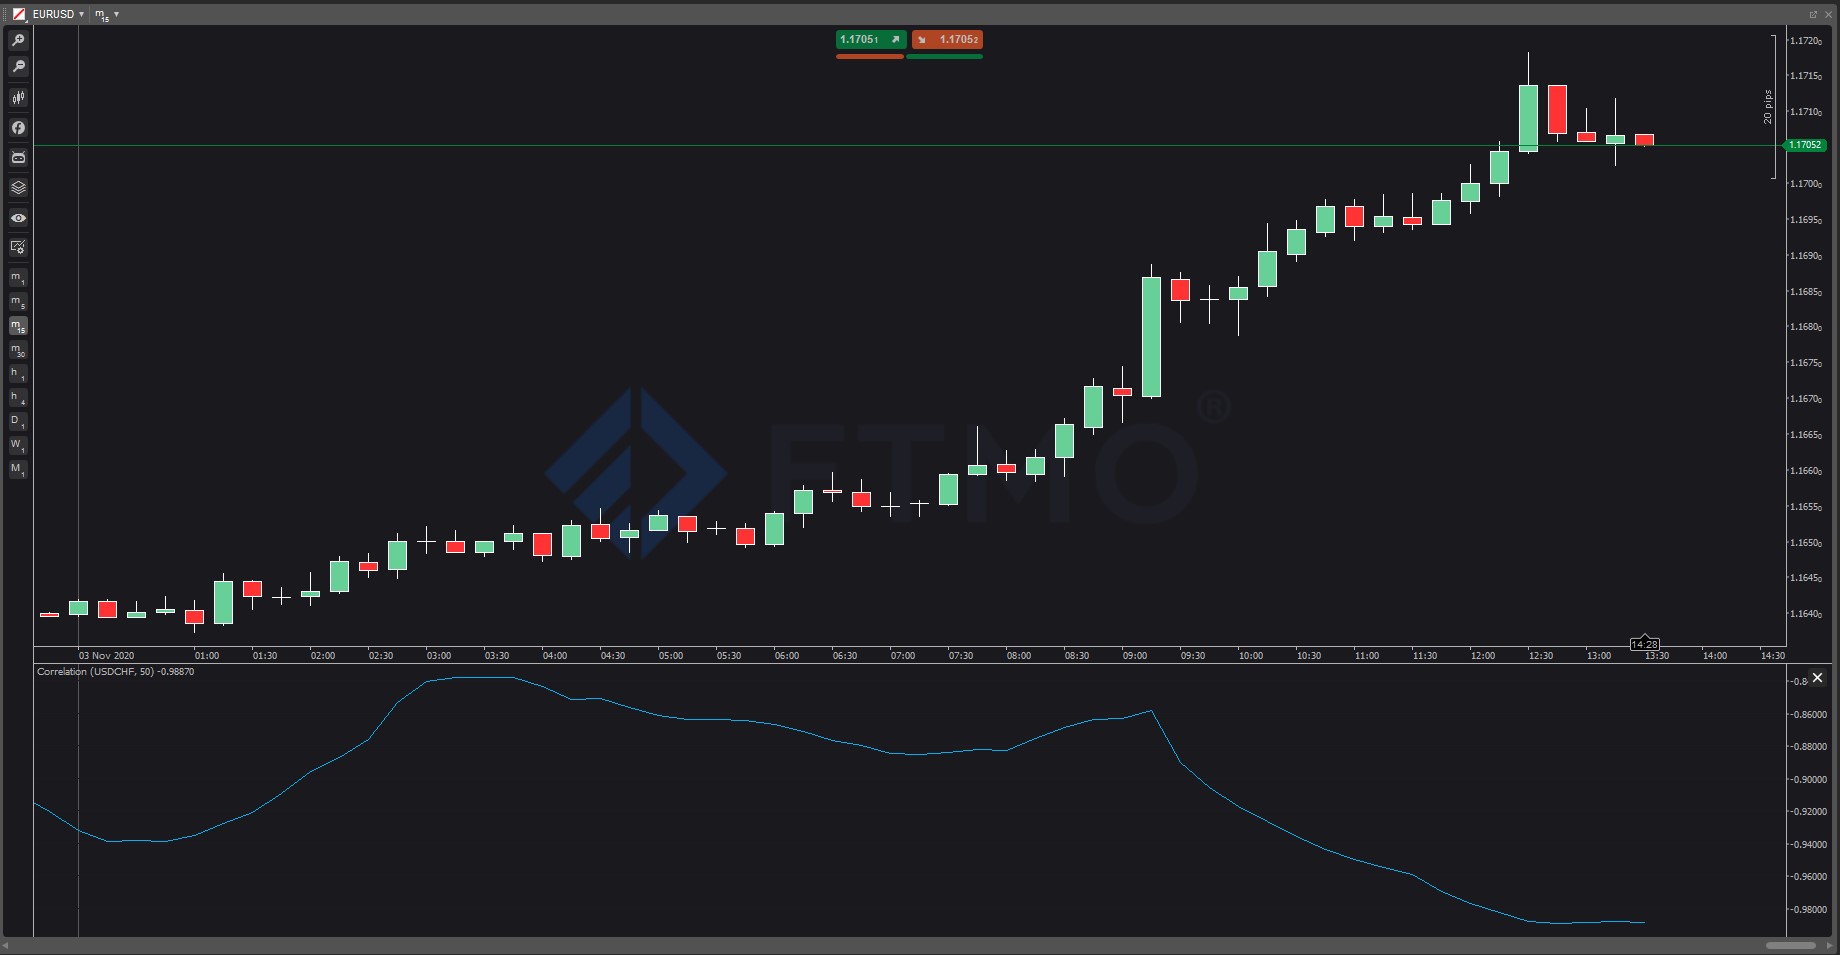The height and width of the screenshot is (955, 1840).
Task: Zoom in the chart with magnifier plus
Action: pyautogui.click(x=18, y=41)
